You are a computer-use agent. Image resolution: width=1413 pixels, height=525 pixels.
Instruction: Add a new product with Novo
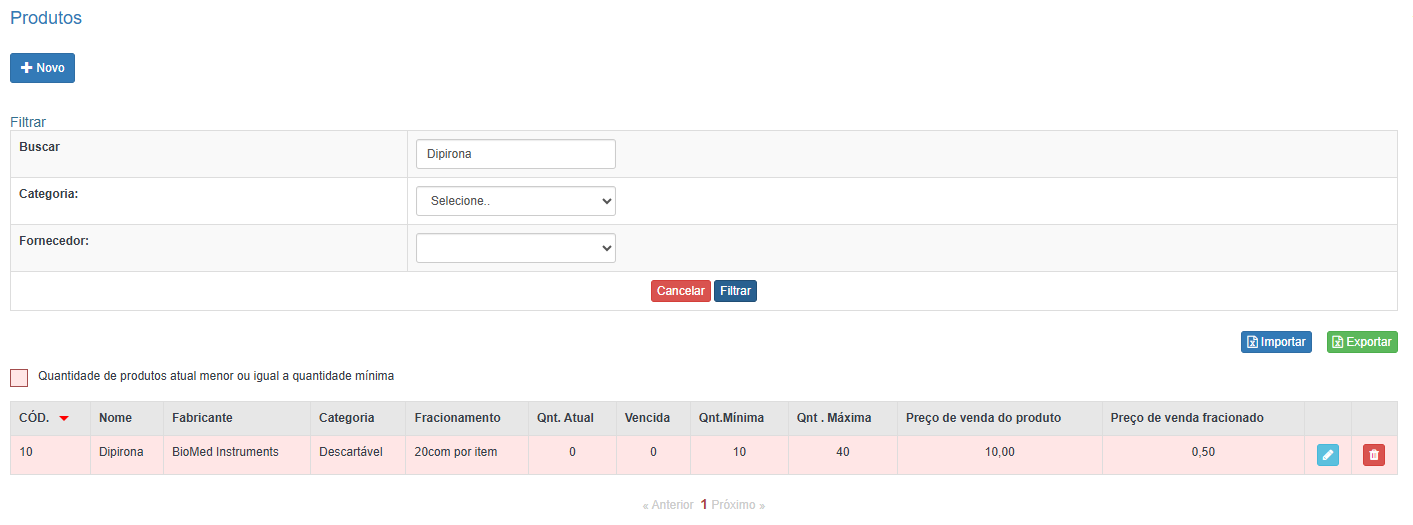click(x=42, y=68)
